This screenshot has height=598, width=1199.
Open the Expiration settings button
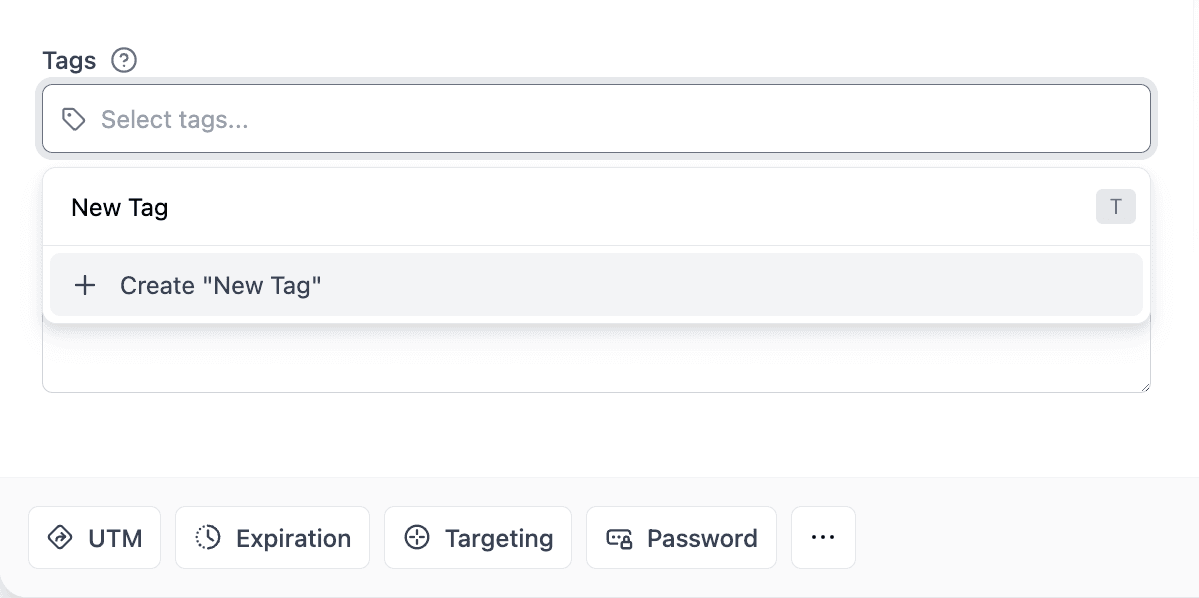272,538
